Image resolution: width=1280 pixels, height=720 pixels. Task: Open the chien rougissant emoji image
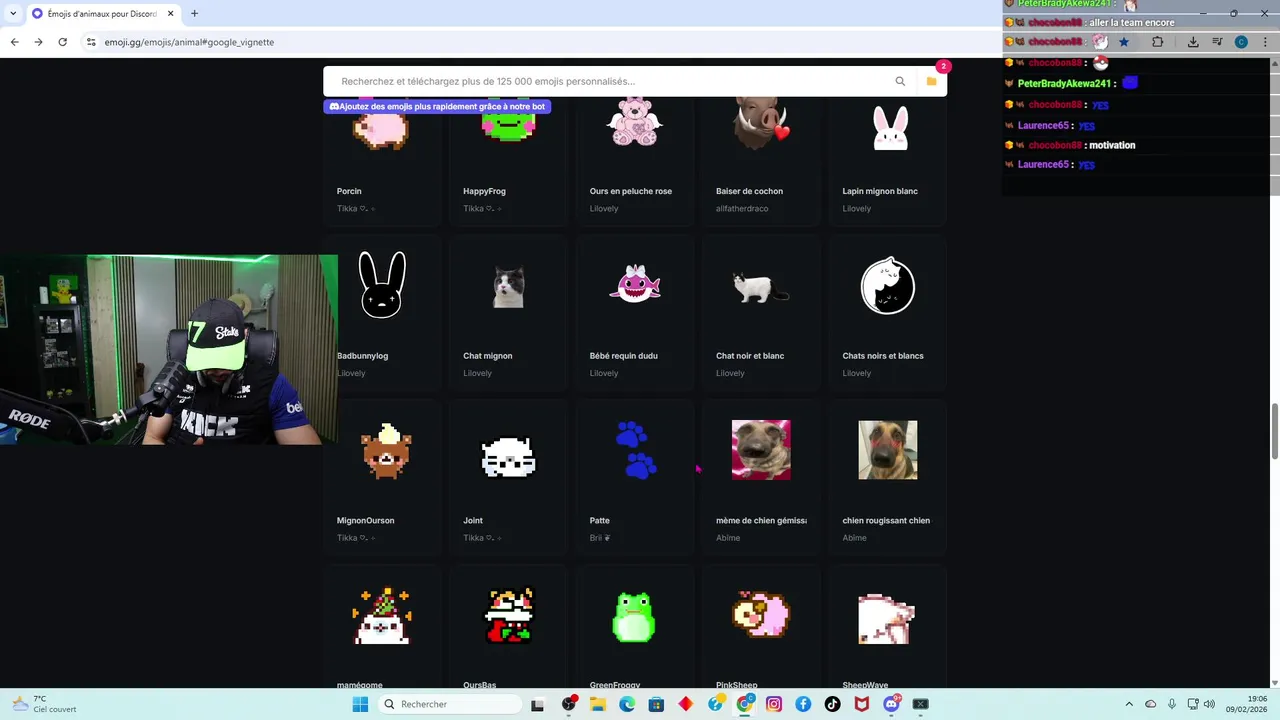888,450
